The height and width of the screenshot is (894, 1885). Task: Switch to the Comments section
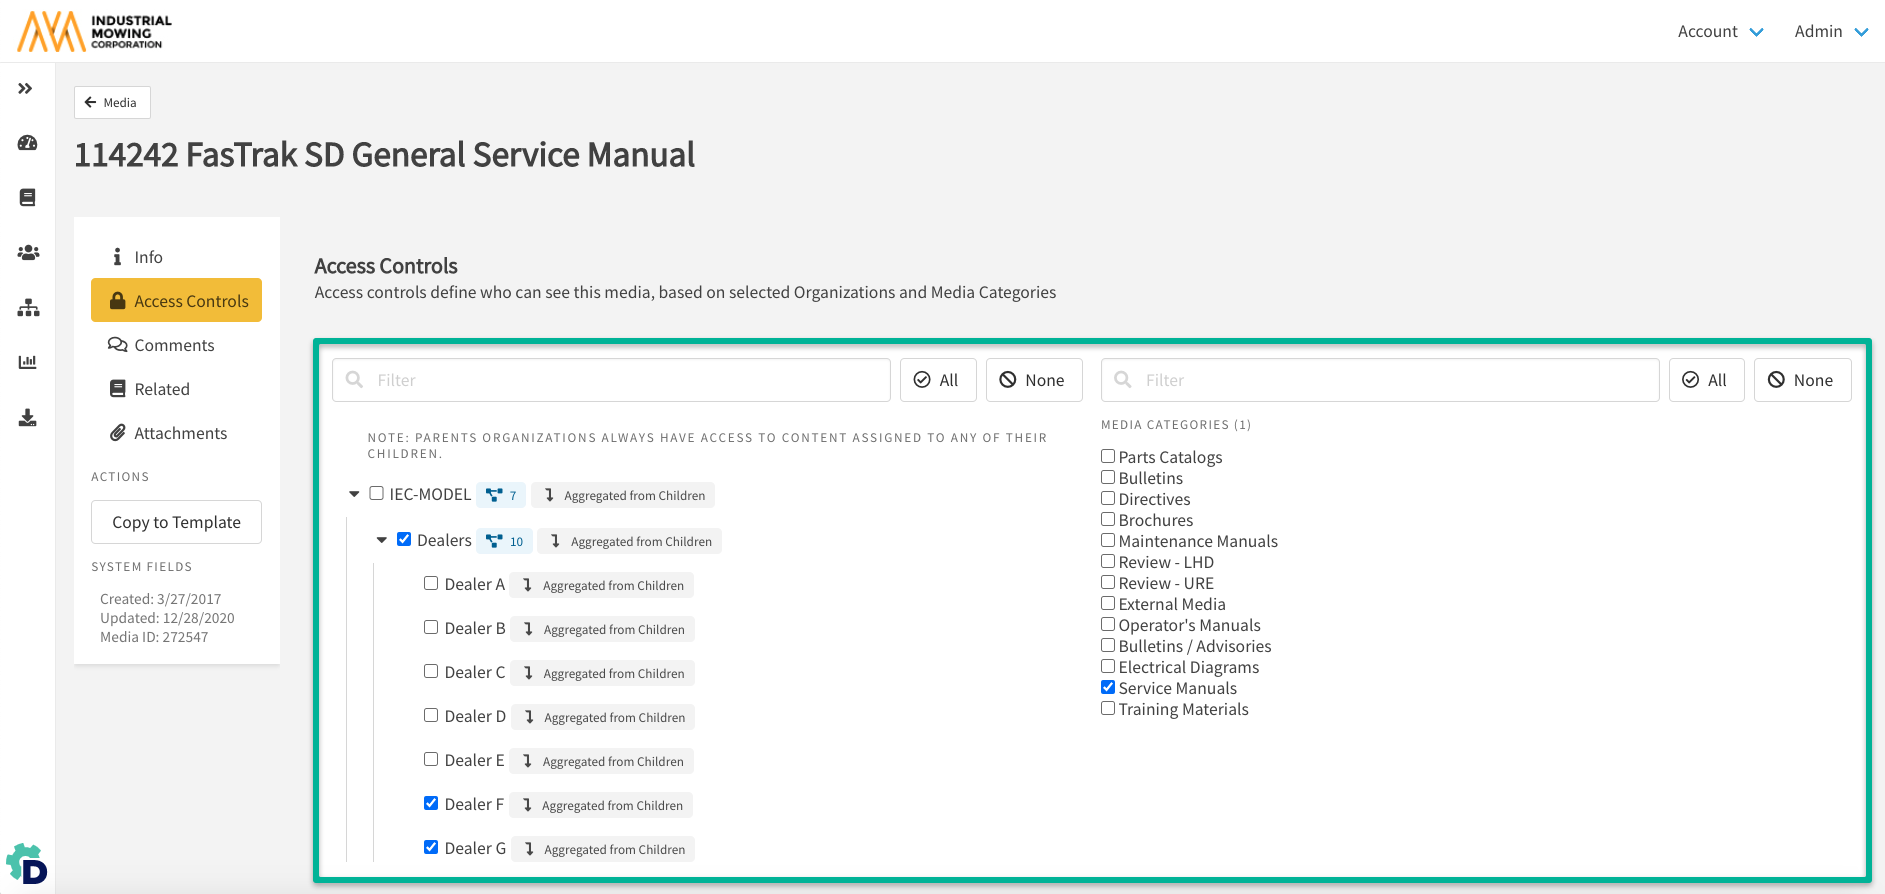pos(174,345)
